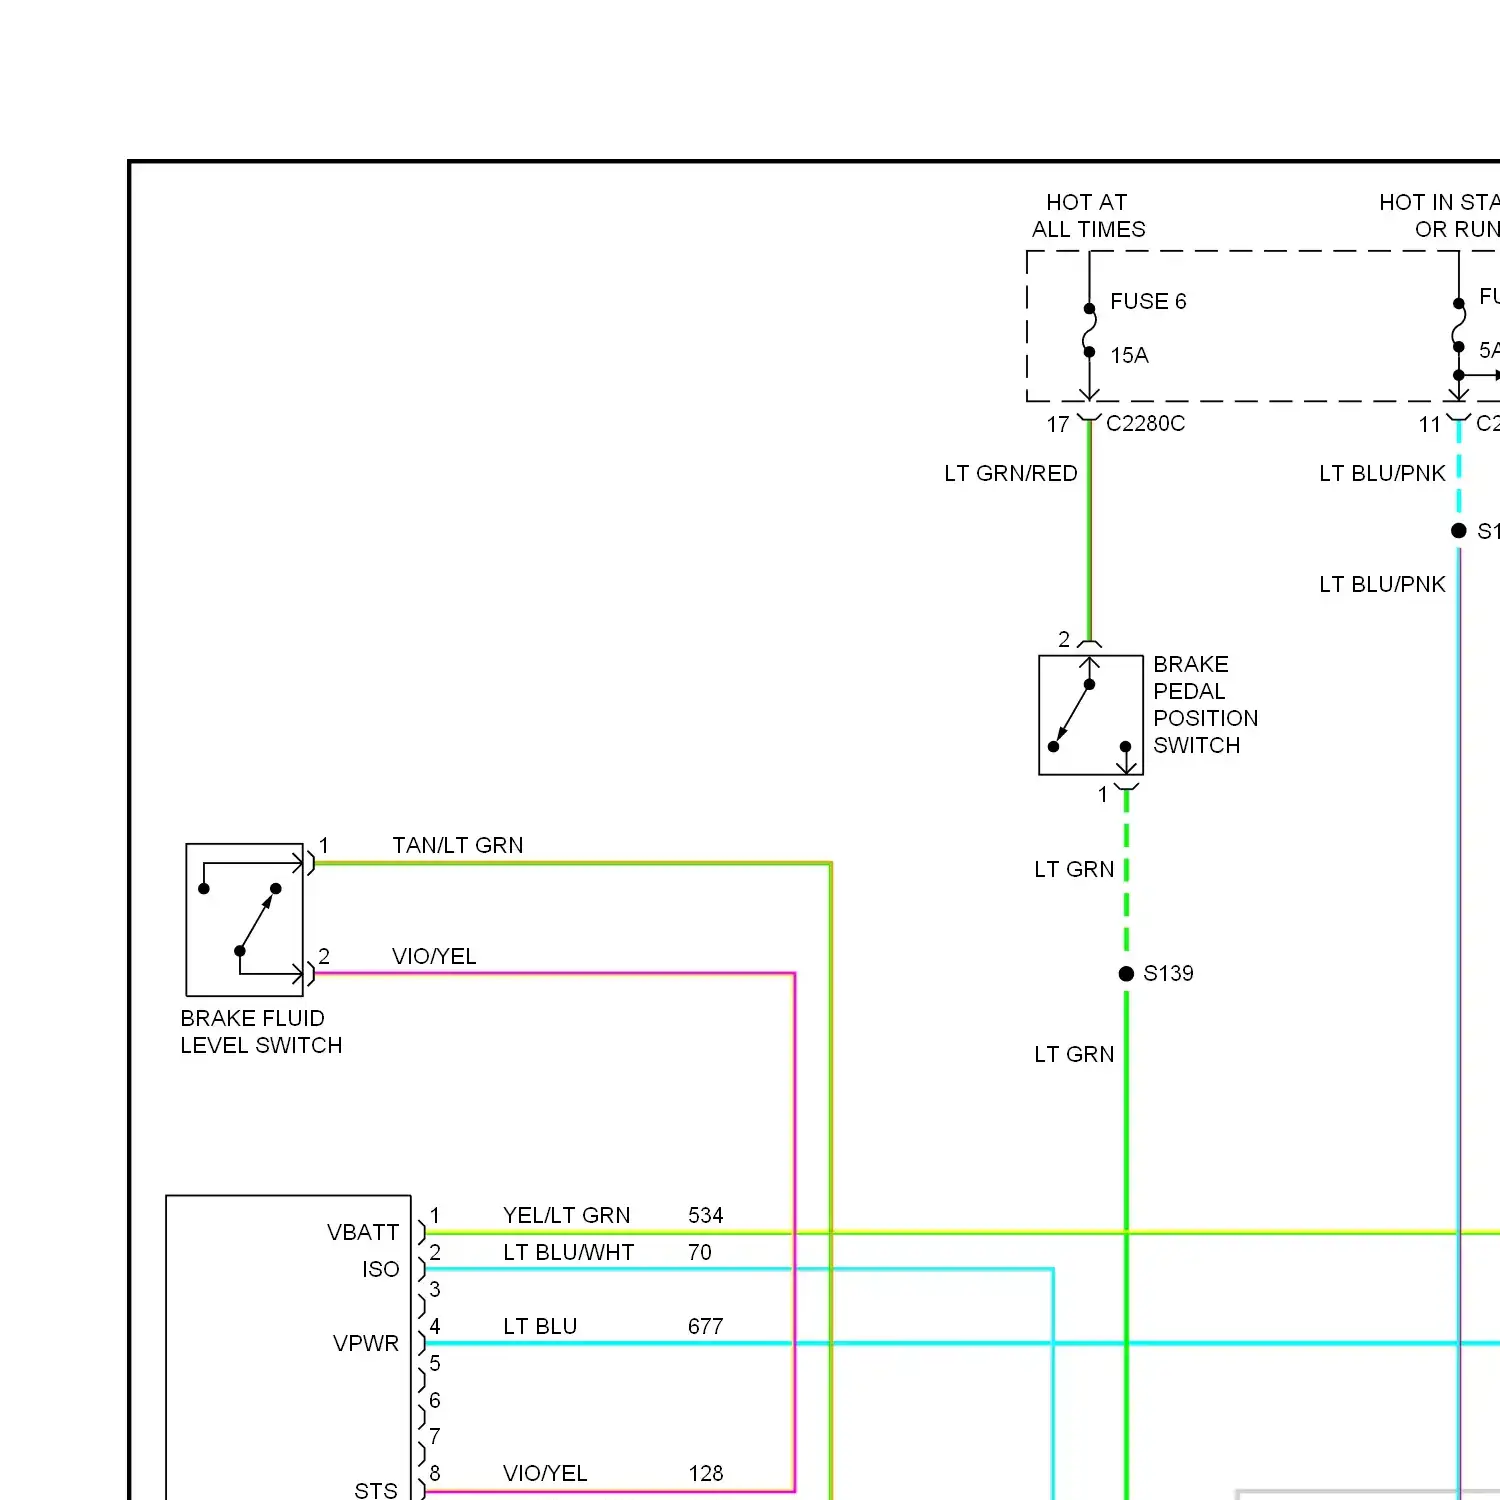Click the YEL/LT GRN wire label
Screen dimensions: 1500x1500
click(567, 1215)
